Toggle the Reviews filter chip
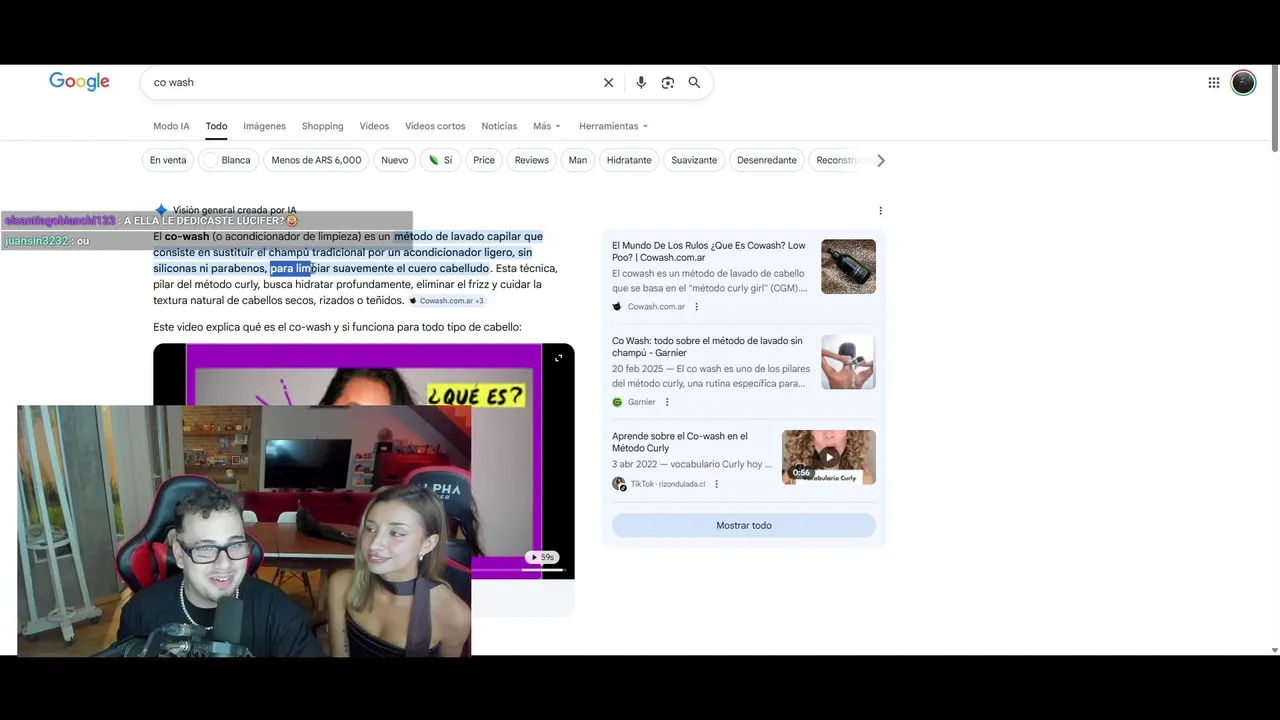This screenshot has height=720, width=1280. click(x=531, y=160)
